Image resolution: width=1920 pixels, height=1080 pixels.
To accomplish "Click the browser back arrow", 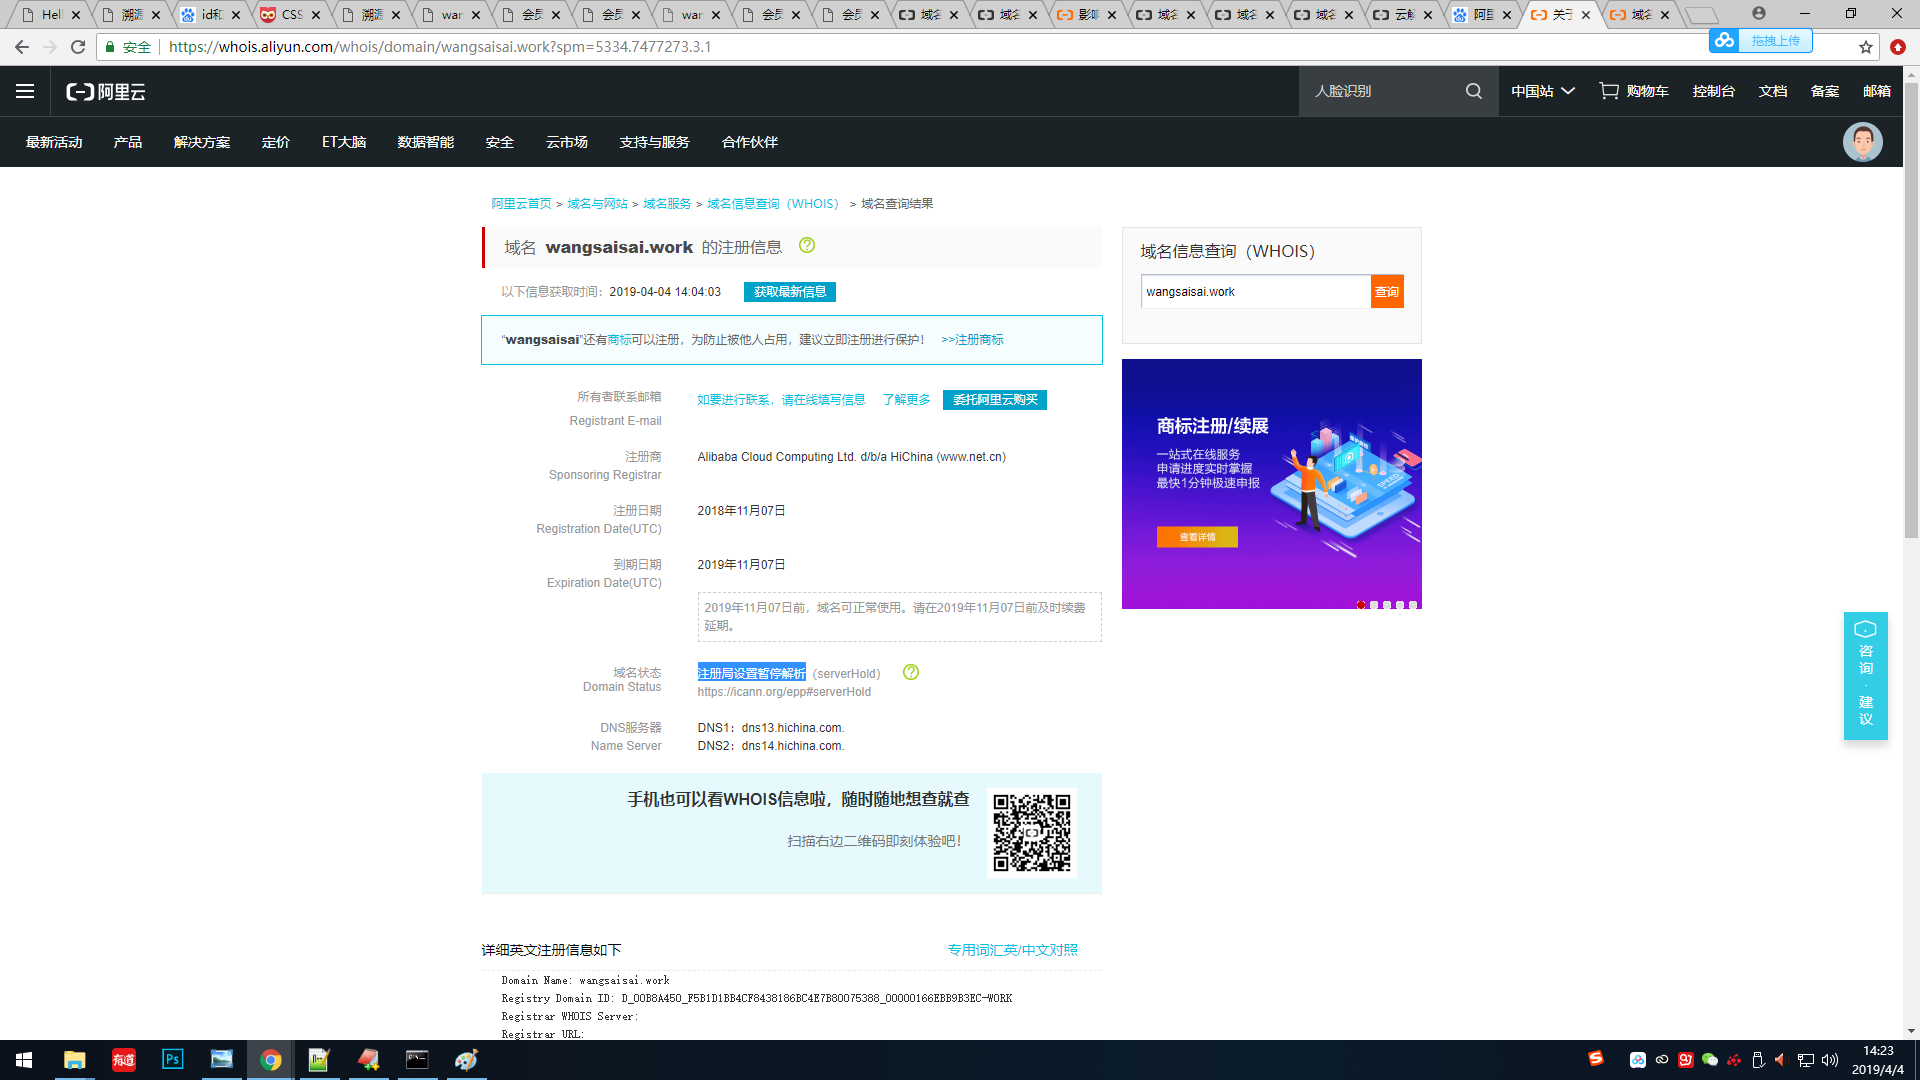I will [x=22, y=47].
